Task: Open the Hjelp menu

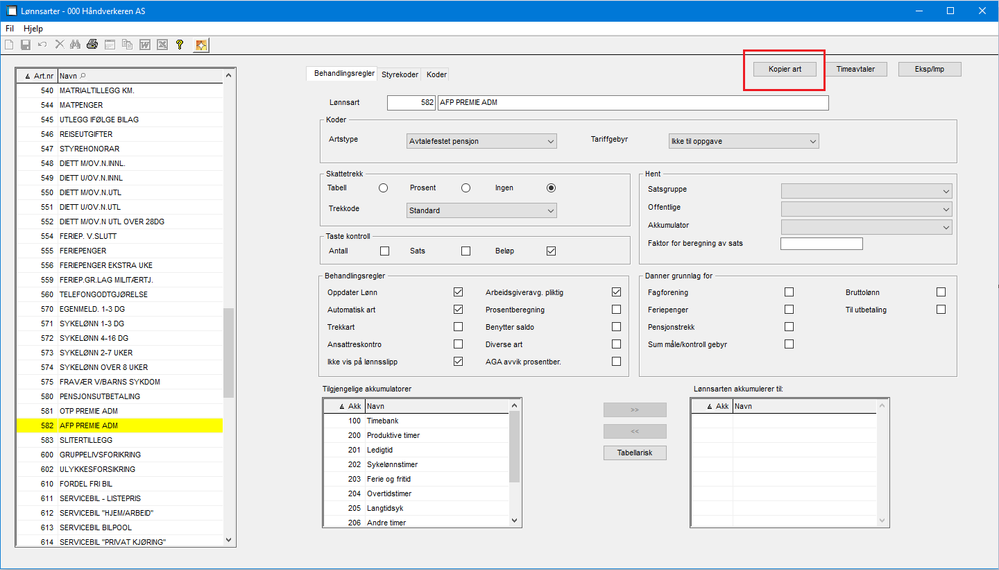Action: (x=33, y=29)
